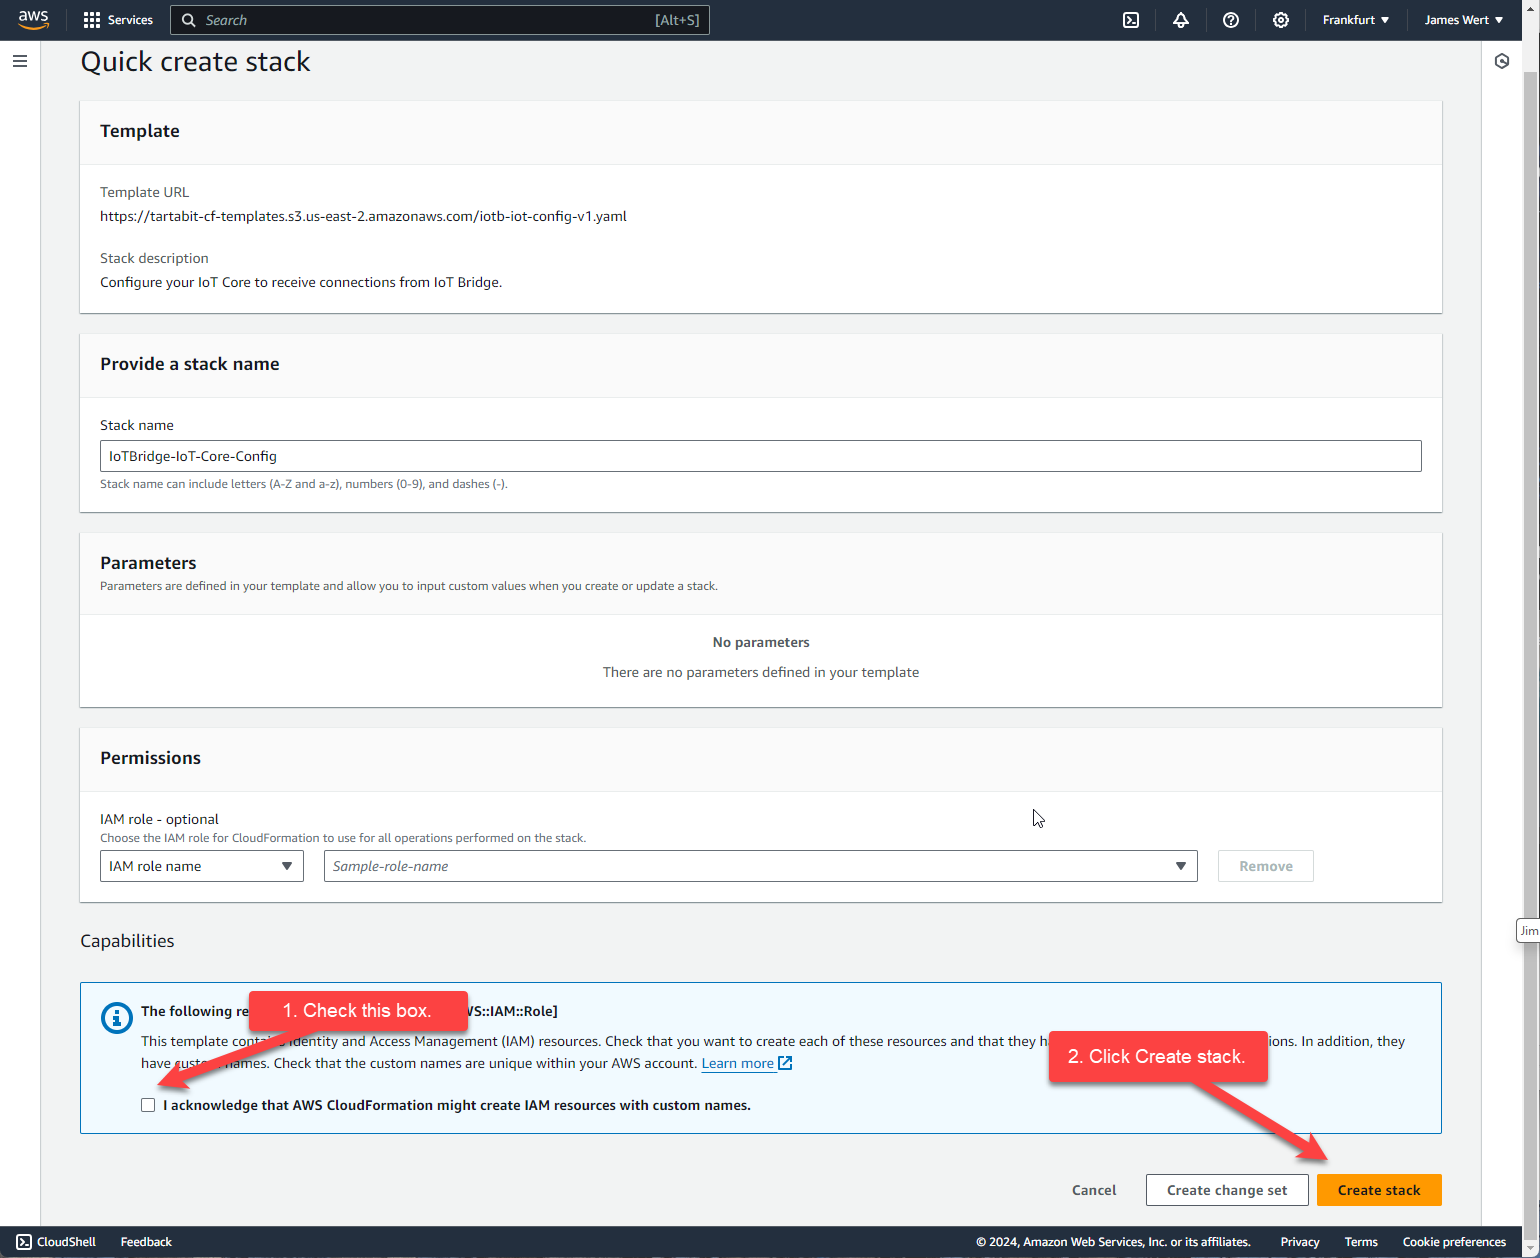This screenshot has height=1258, width=1540.
Task: Open the help question mark menu
Action: [x=1231, y=20]
